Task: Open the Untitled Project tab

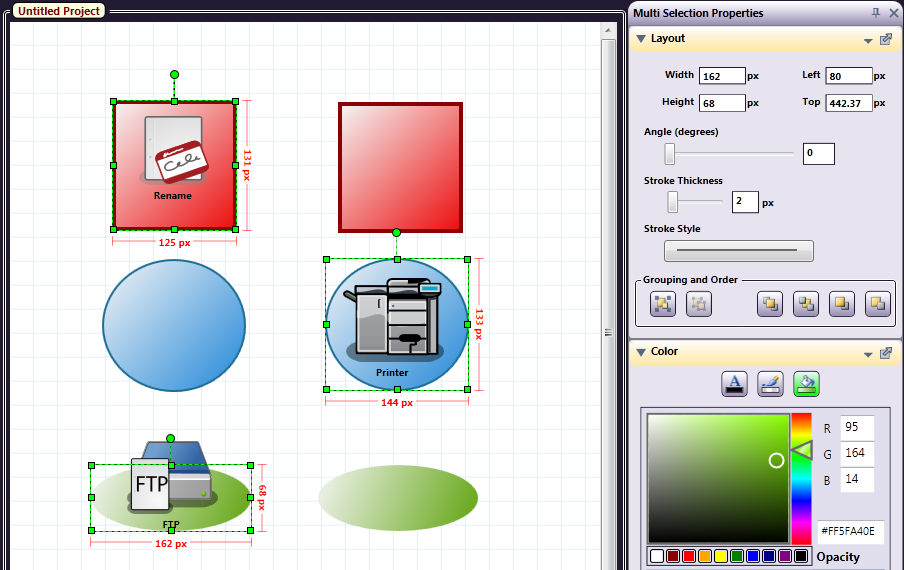Action: 58,11
